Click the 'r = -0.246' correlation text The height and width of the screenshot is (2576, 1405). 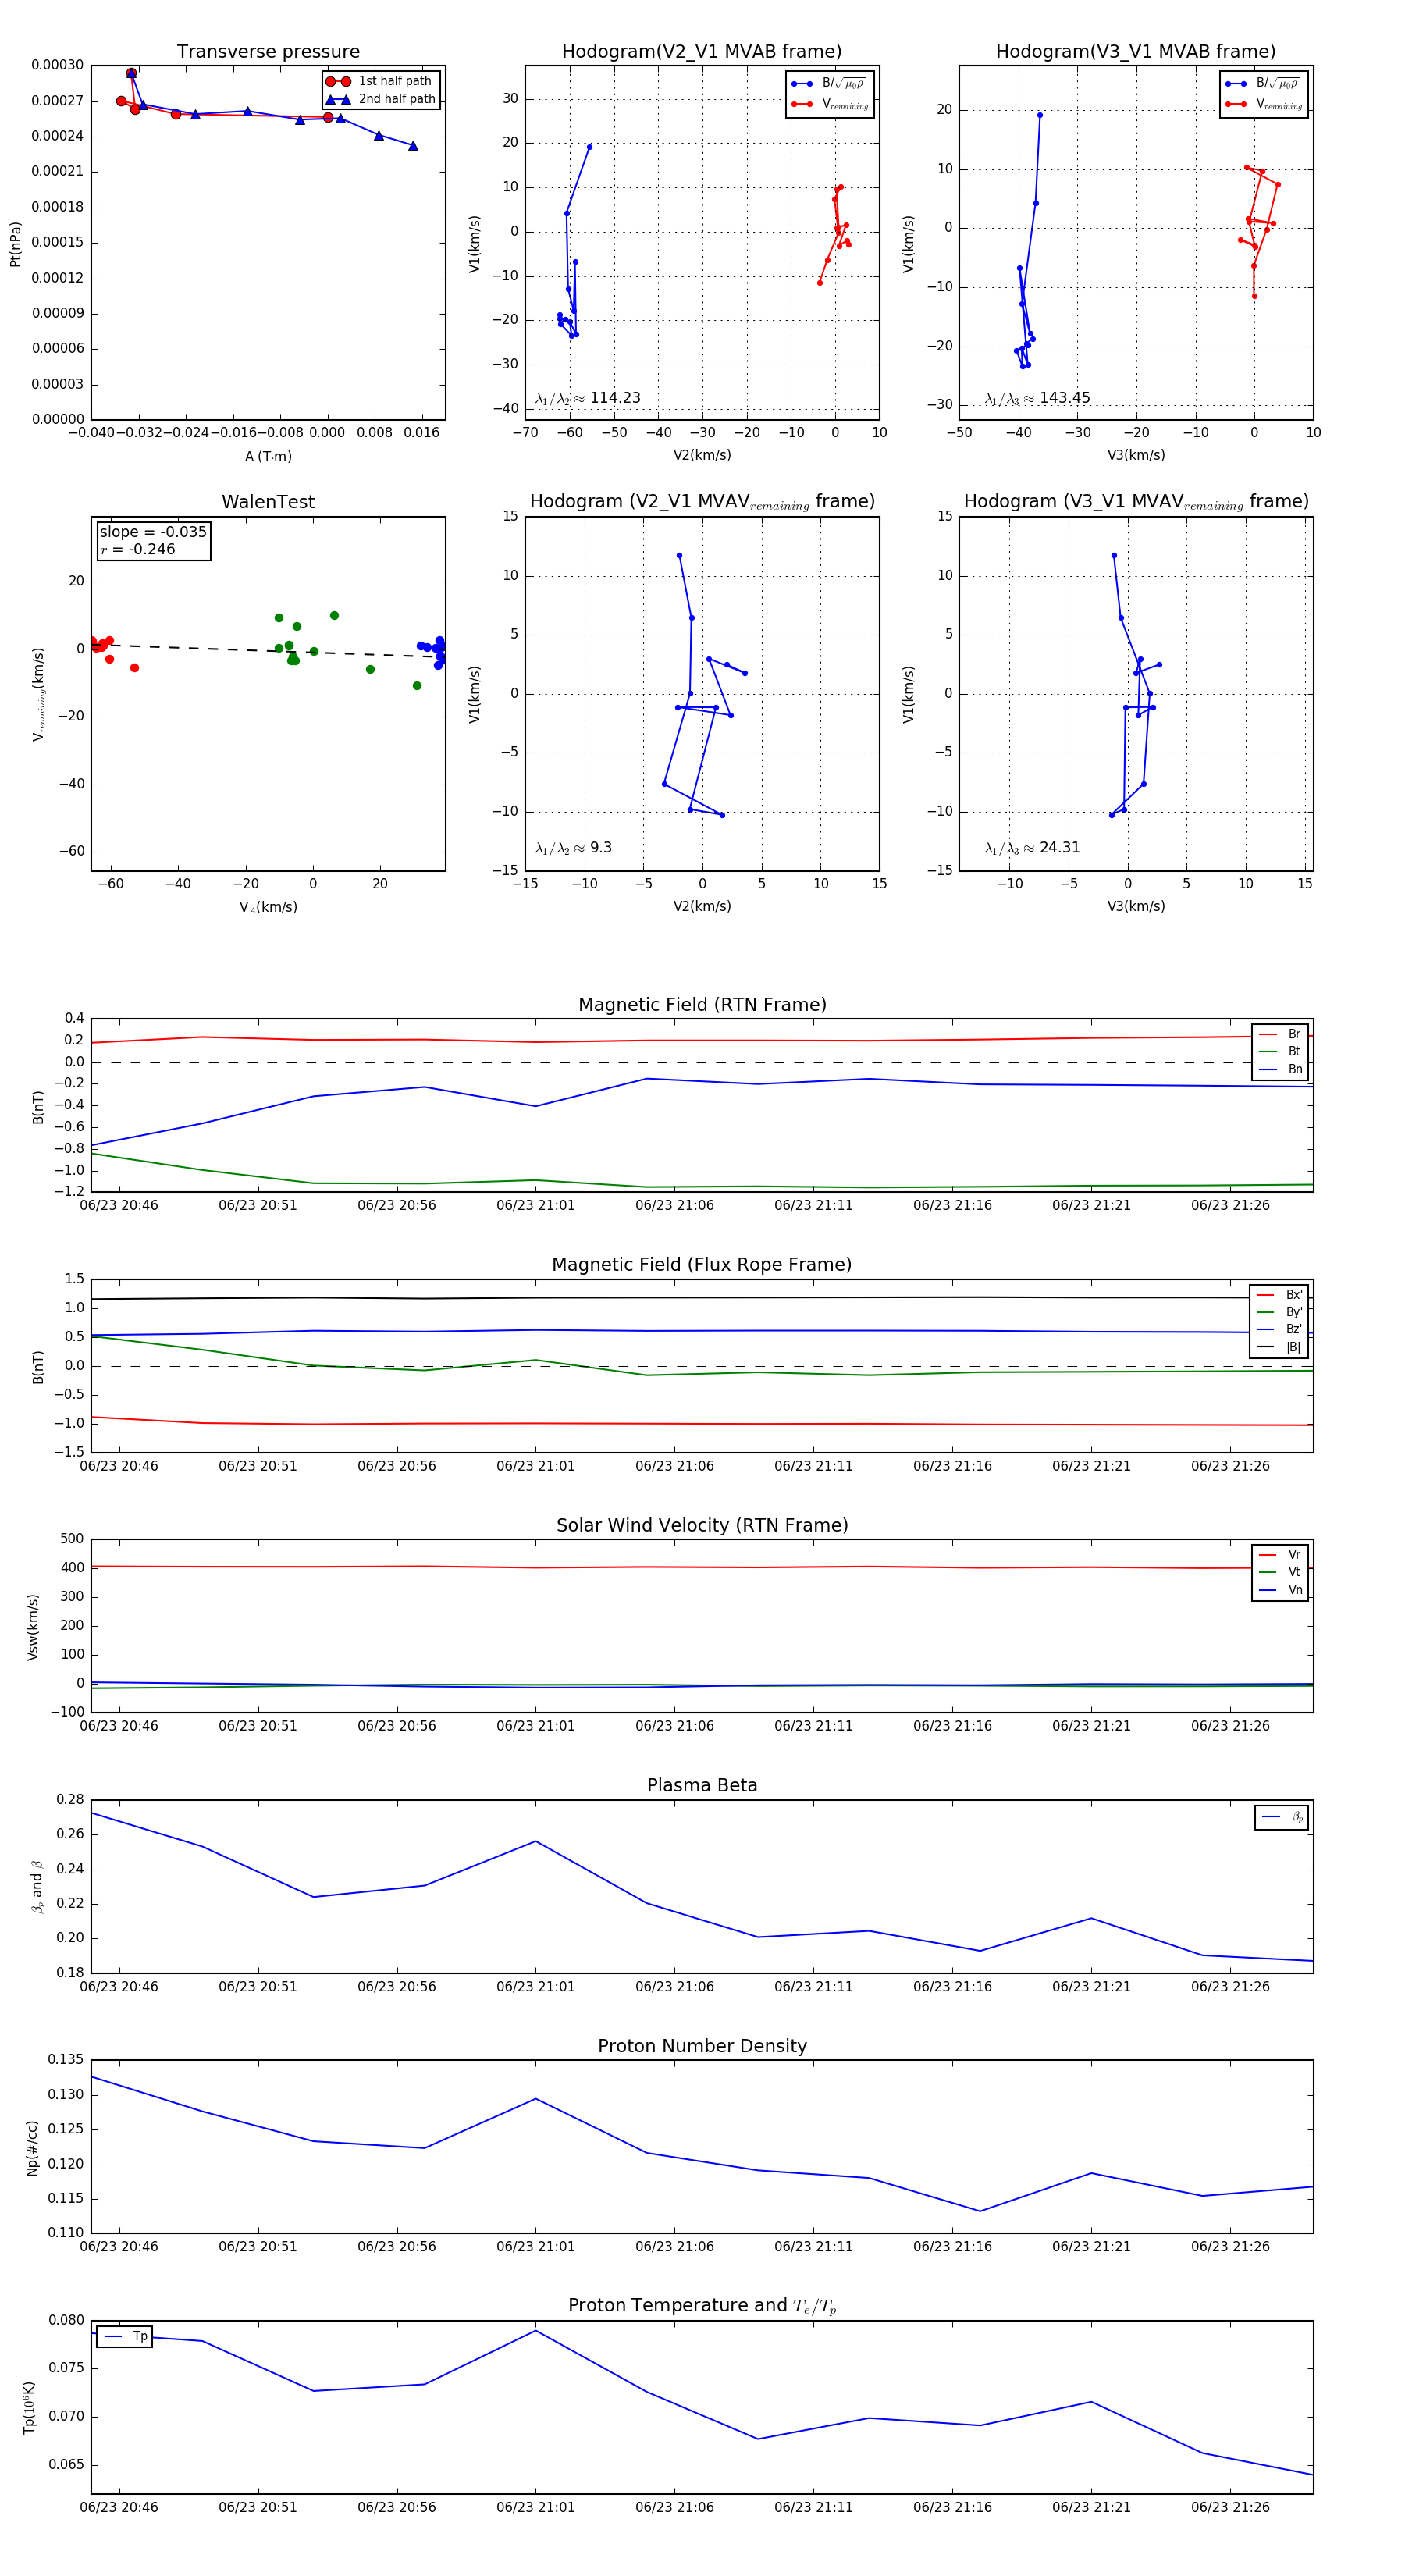click(x=138, y=549)
